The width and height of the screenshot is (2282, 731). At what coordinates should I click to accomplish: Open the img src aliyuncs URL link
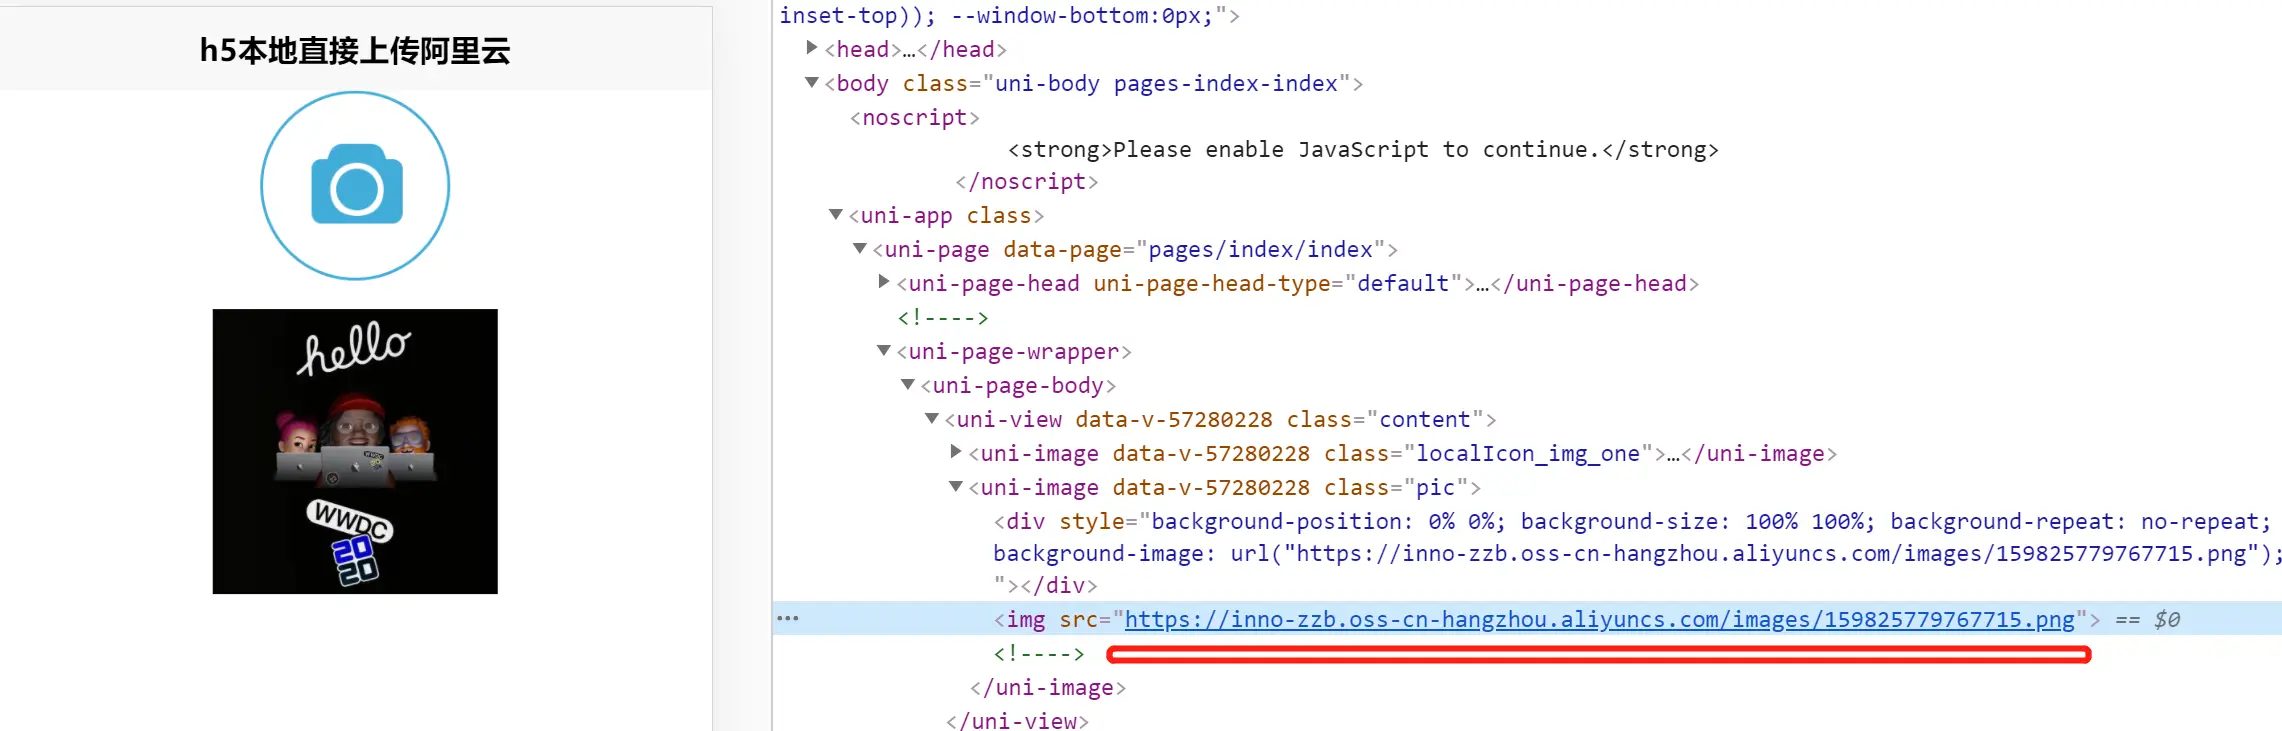[1599, 620]
